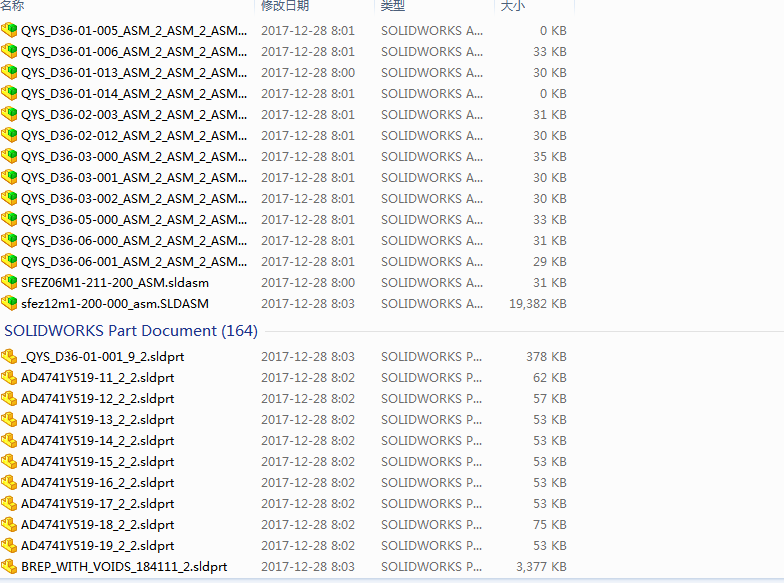Click the assembly icon for QYS_D36-03-002_ASM file

pyautogui.click(x=9, y=198)
